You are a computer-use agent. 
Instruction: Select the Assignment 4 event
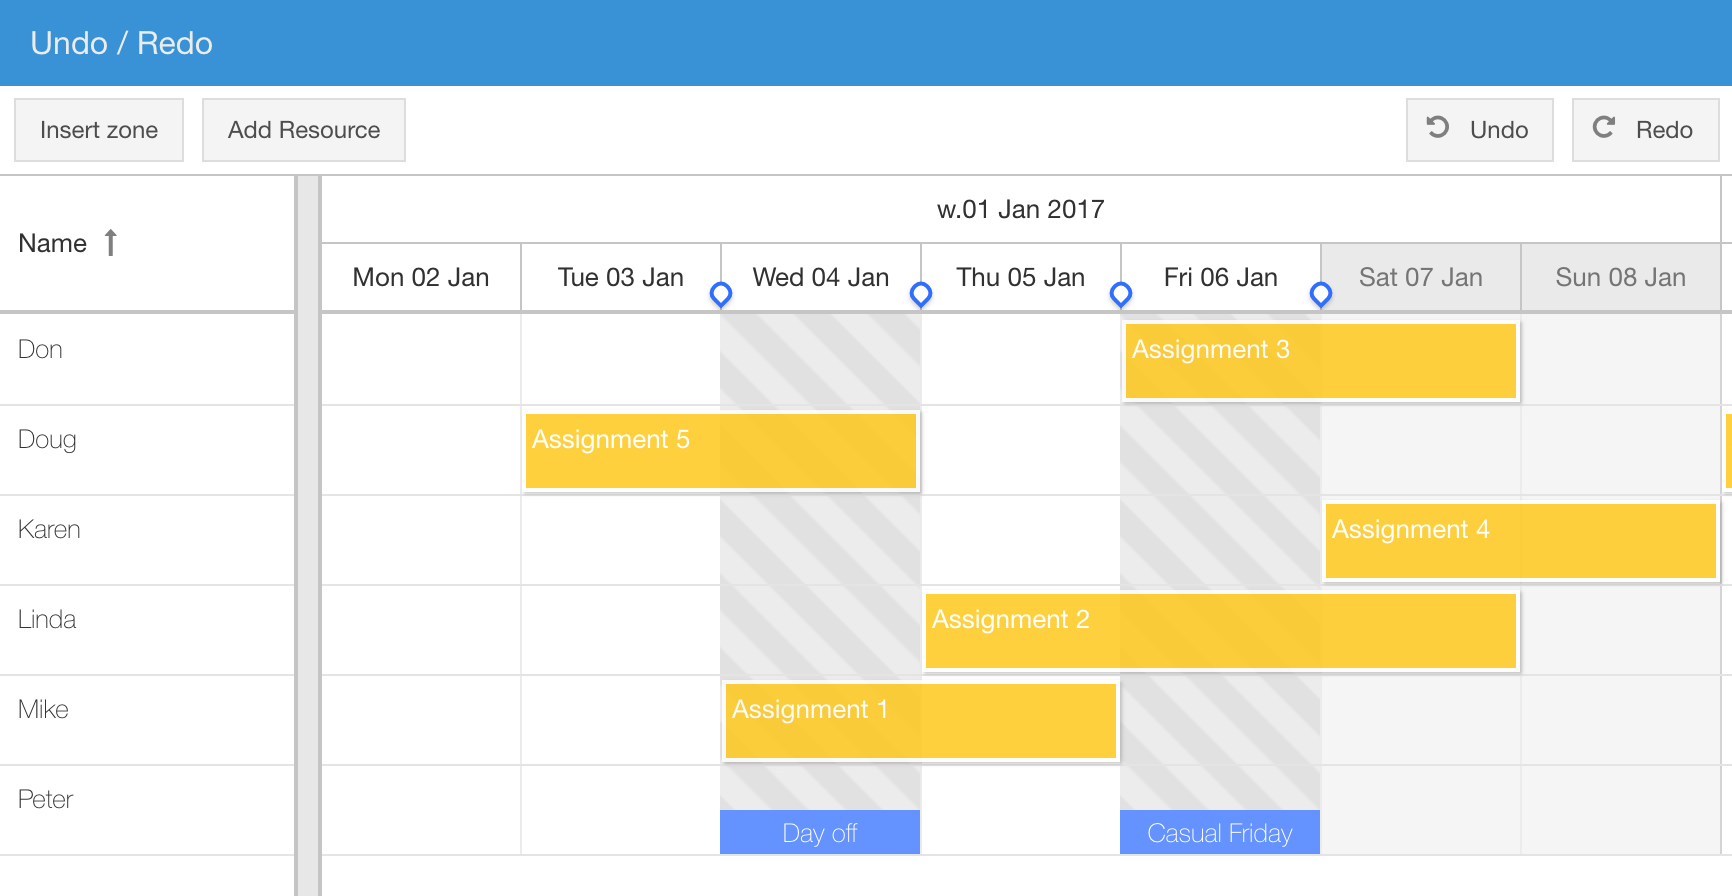(x=1519, y=540)
